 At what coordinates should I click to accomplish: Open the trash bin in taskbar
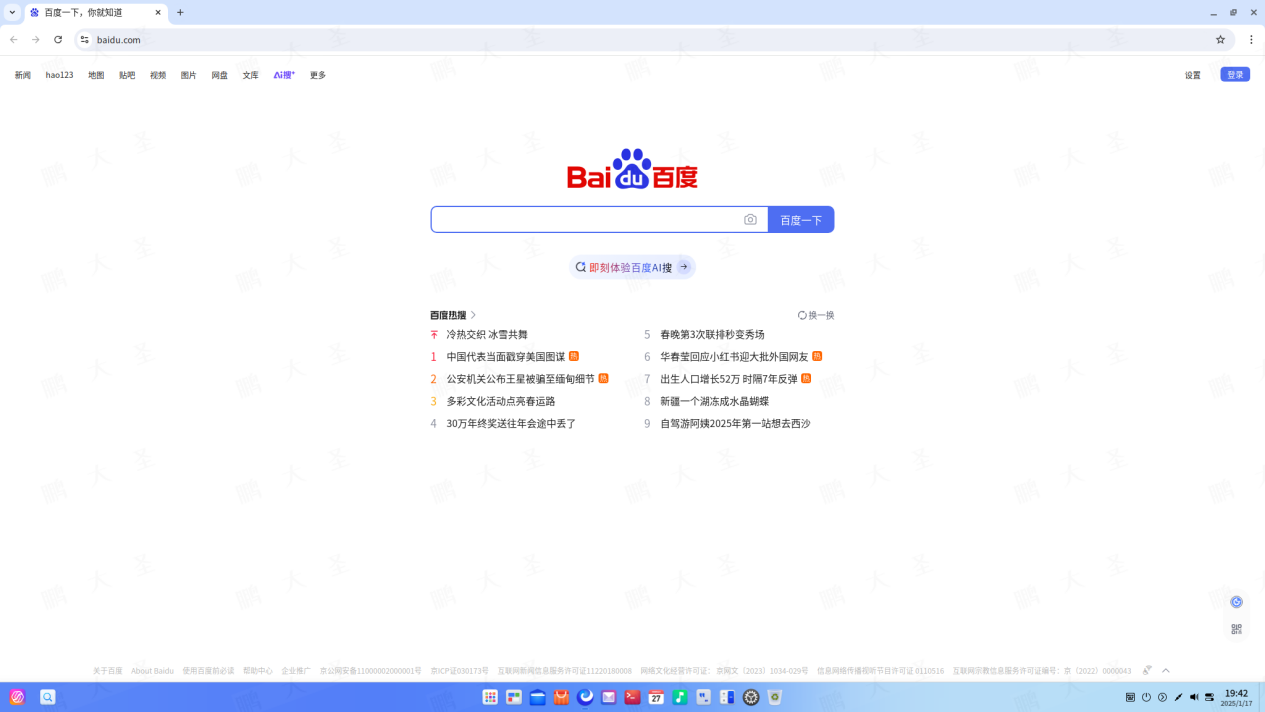[x=775, y=697]
